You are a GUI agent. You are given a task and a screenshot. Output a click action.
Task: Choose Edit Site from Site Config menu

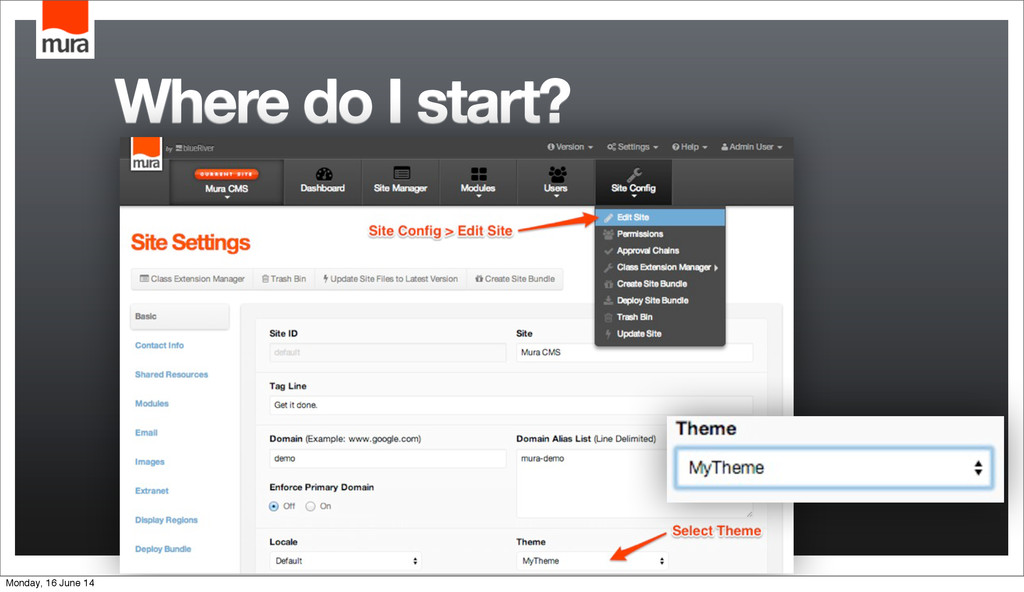(660, 218)
